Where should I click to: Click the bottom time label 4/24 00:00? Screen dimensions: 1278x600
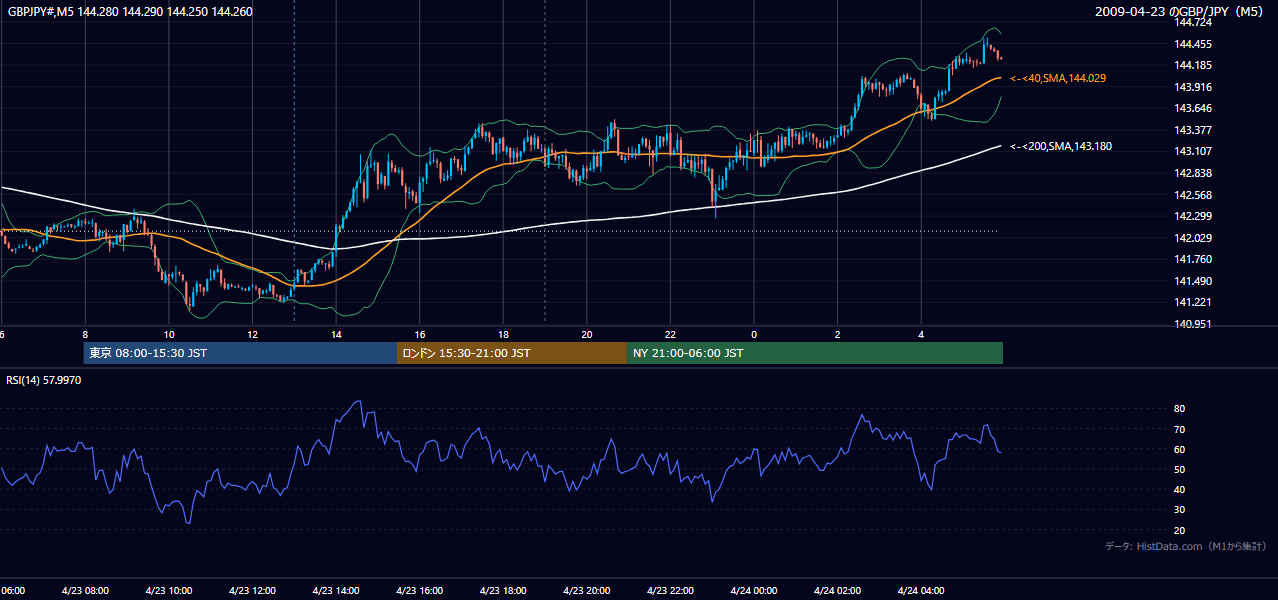[754, 591]
